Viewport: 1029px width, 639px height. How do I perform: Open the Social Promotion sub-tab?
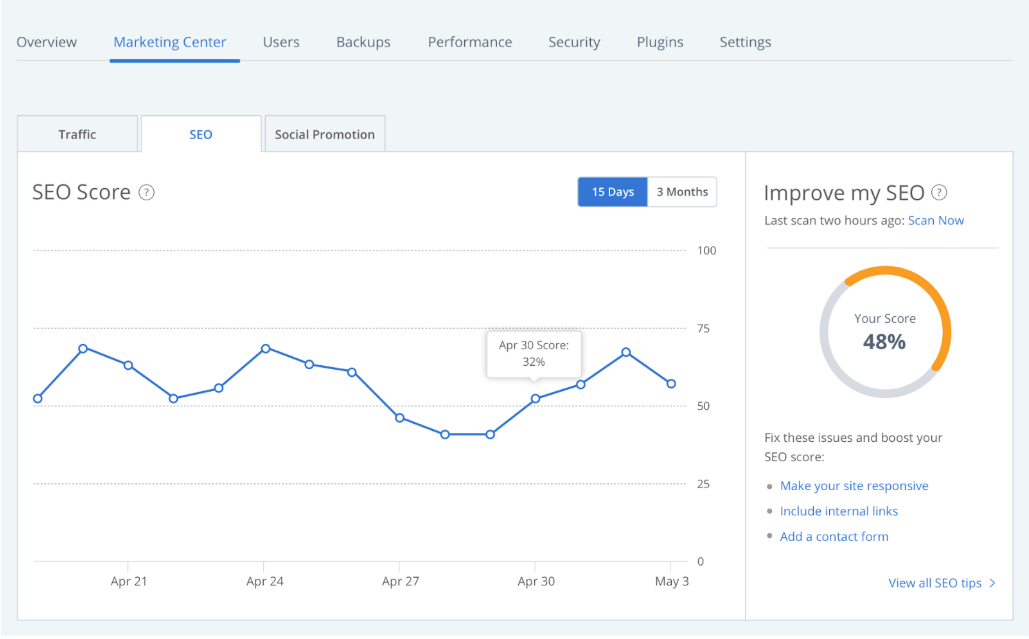[325, 134]
